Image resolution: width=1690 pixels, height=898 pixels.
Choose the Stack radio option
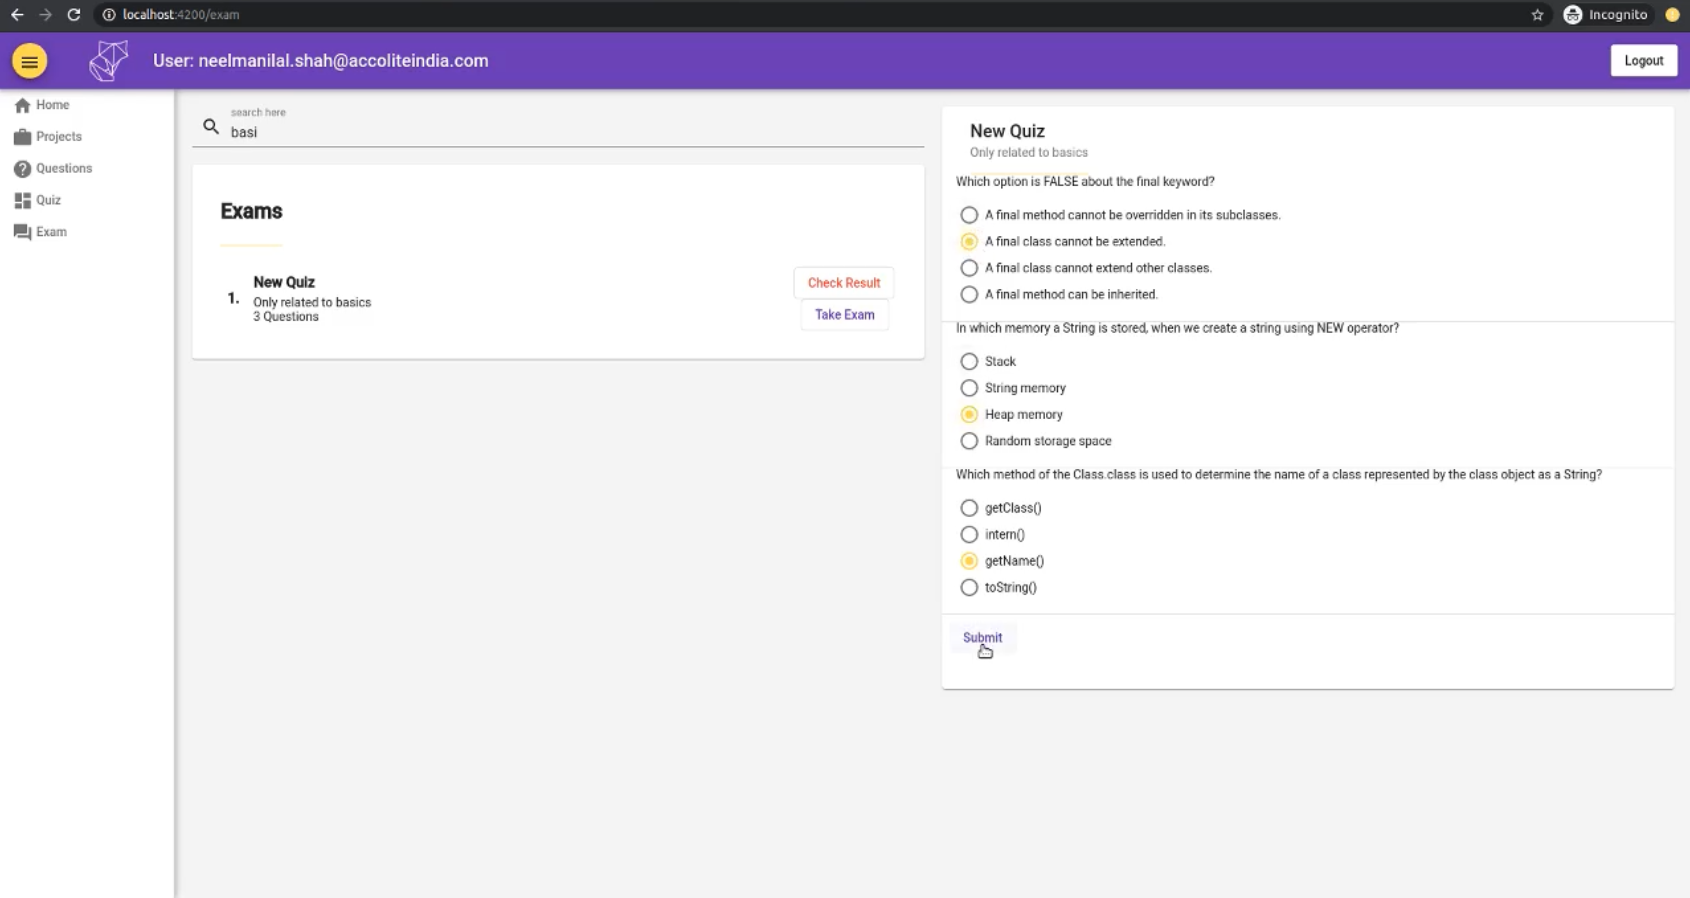click(x=969, y=362)
